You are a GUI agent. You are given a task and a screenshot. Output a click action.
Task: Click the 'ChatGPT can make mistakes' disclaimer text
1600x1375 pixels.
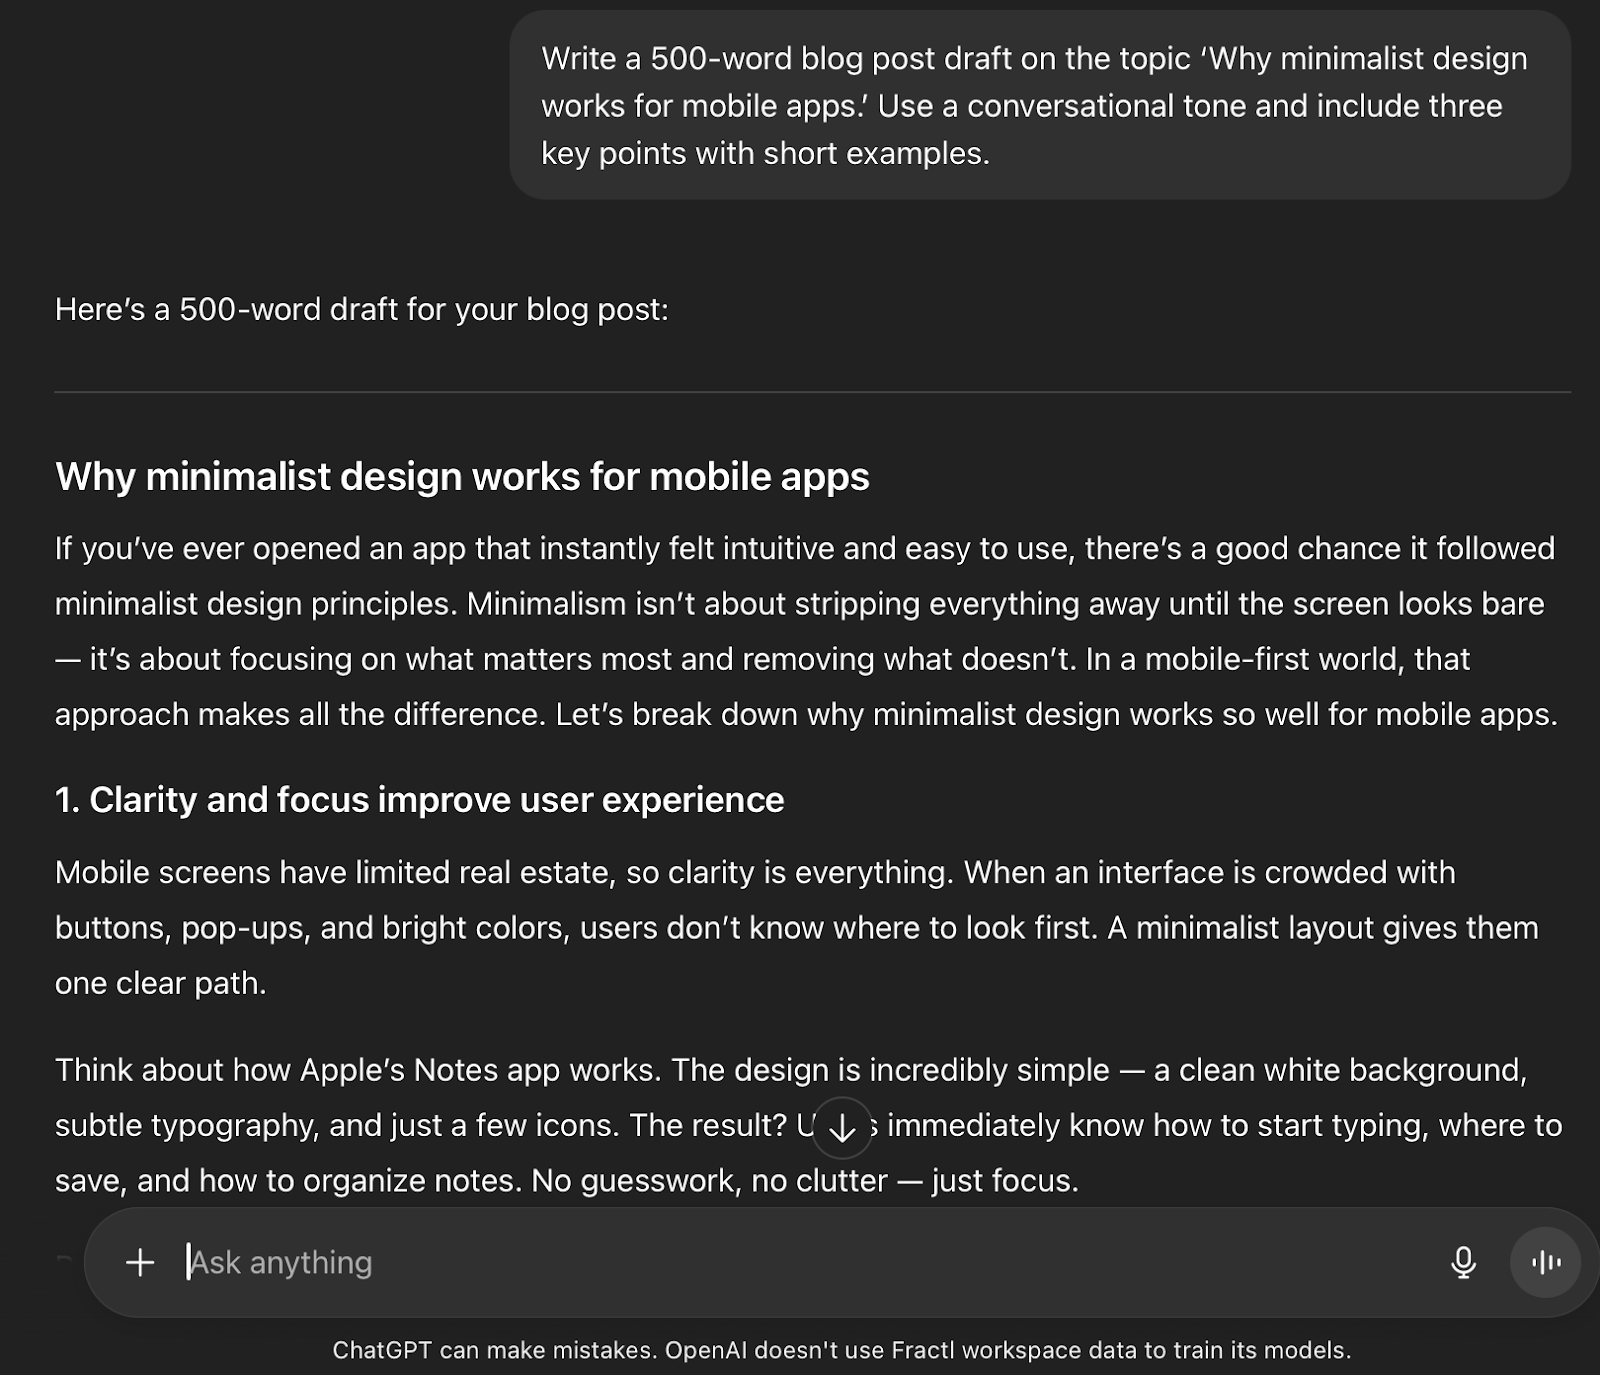coord(841,1350)
